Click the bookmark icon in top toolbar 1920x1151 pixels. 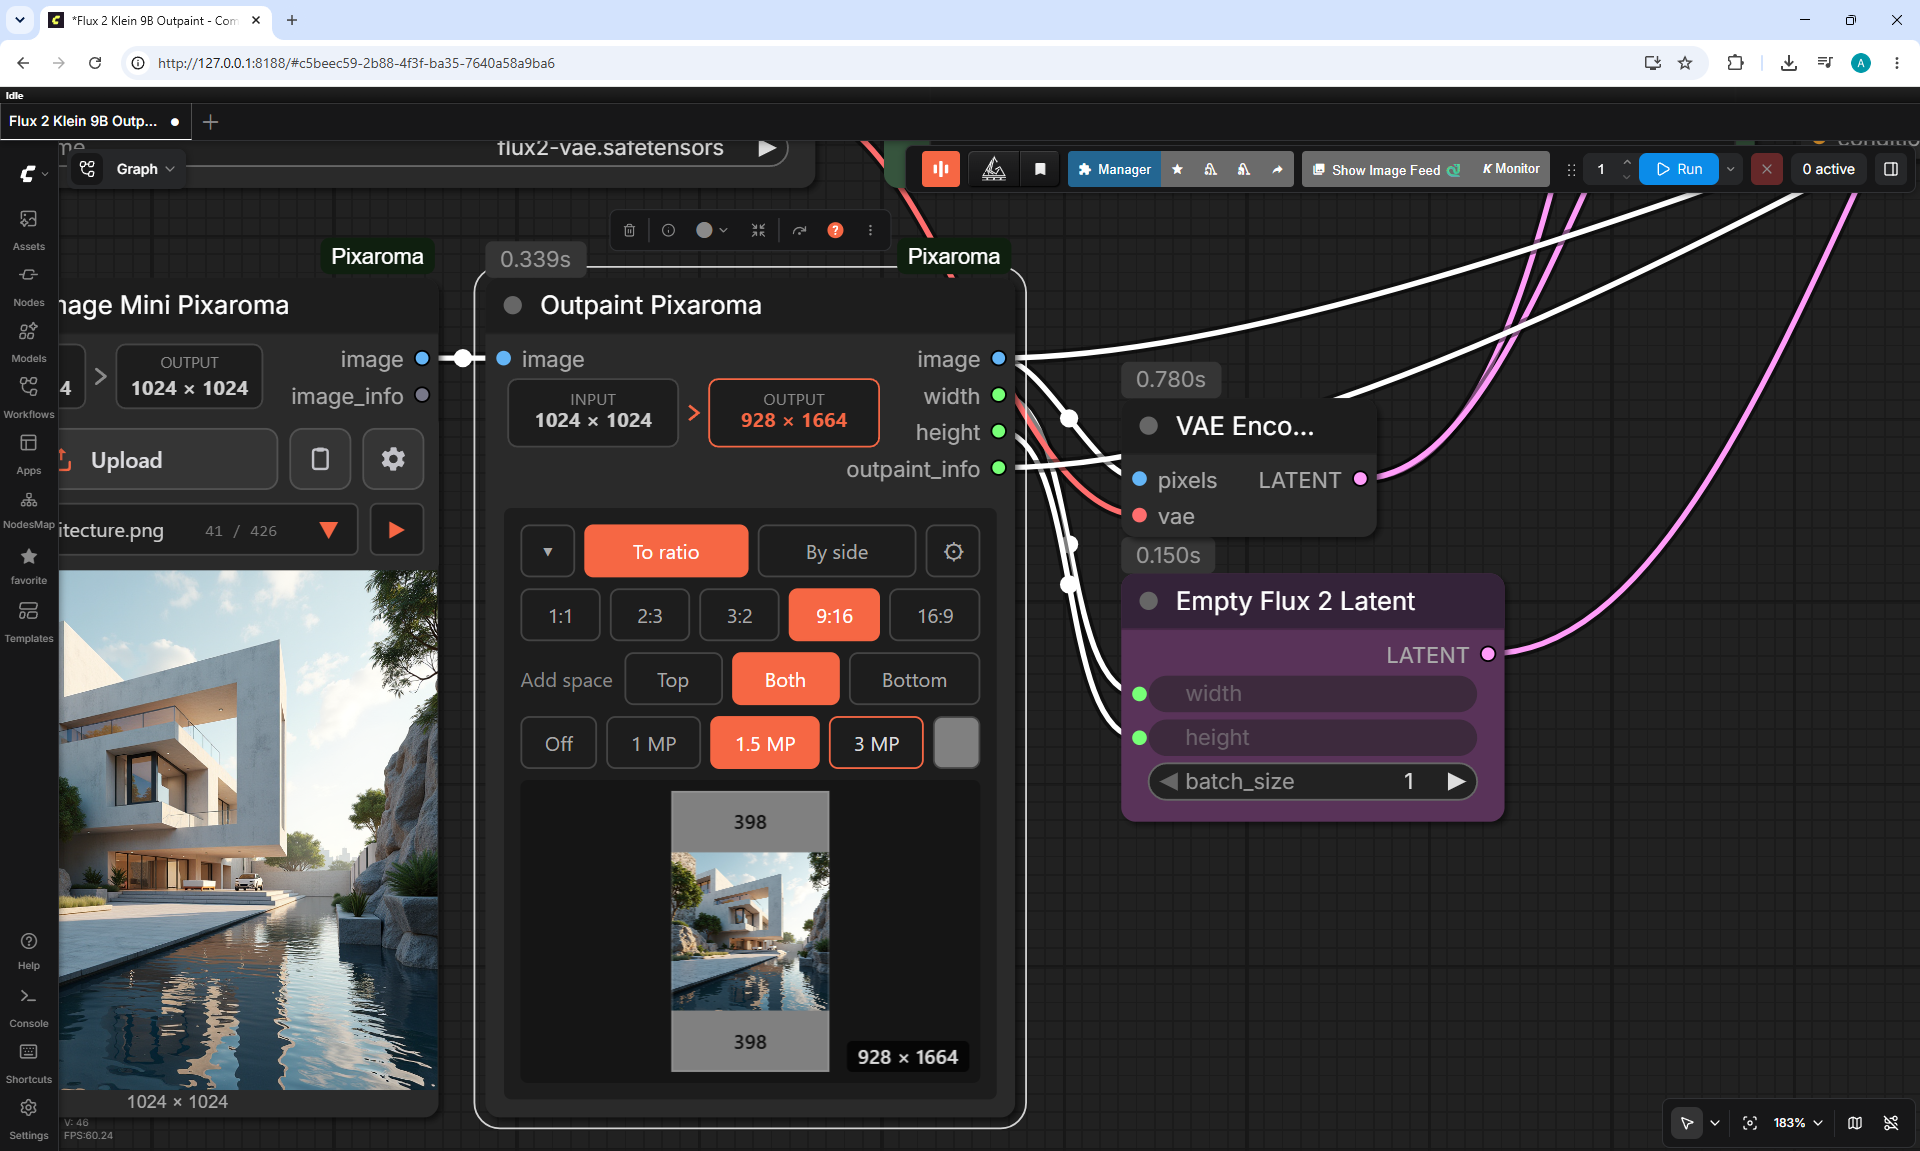1040,169
